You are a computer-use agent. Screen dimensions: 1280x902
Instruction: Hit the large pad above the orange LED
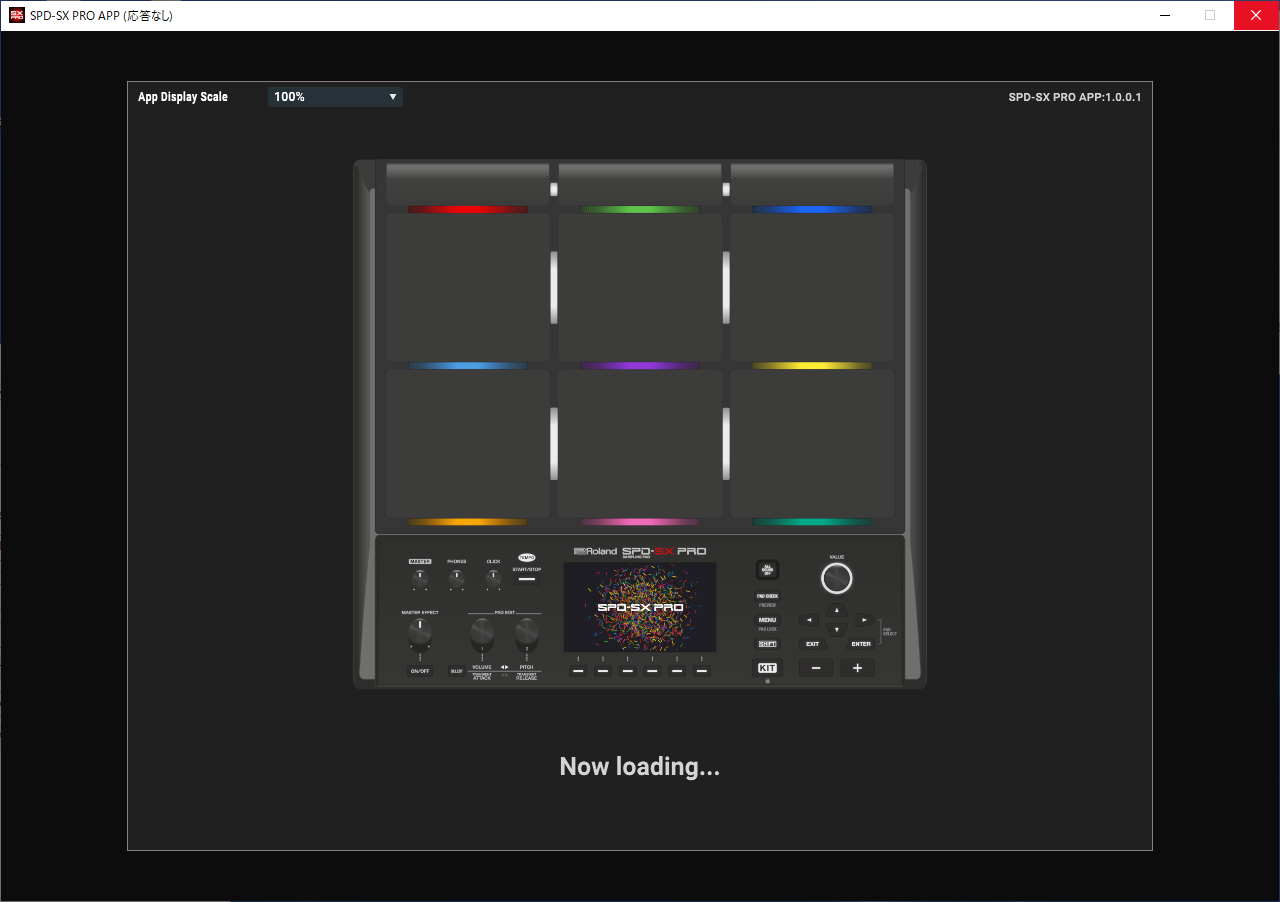pyautogui.click(x=468, y=444)
